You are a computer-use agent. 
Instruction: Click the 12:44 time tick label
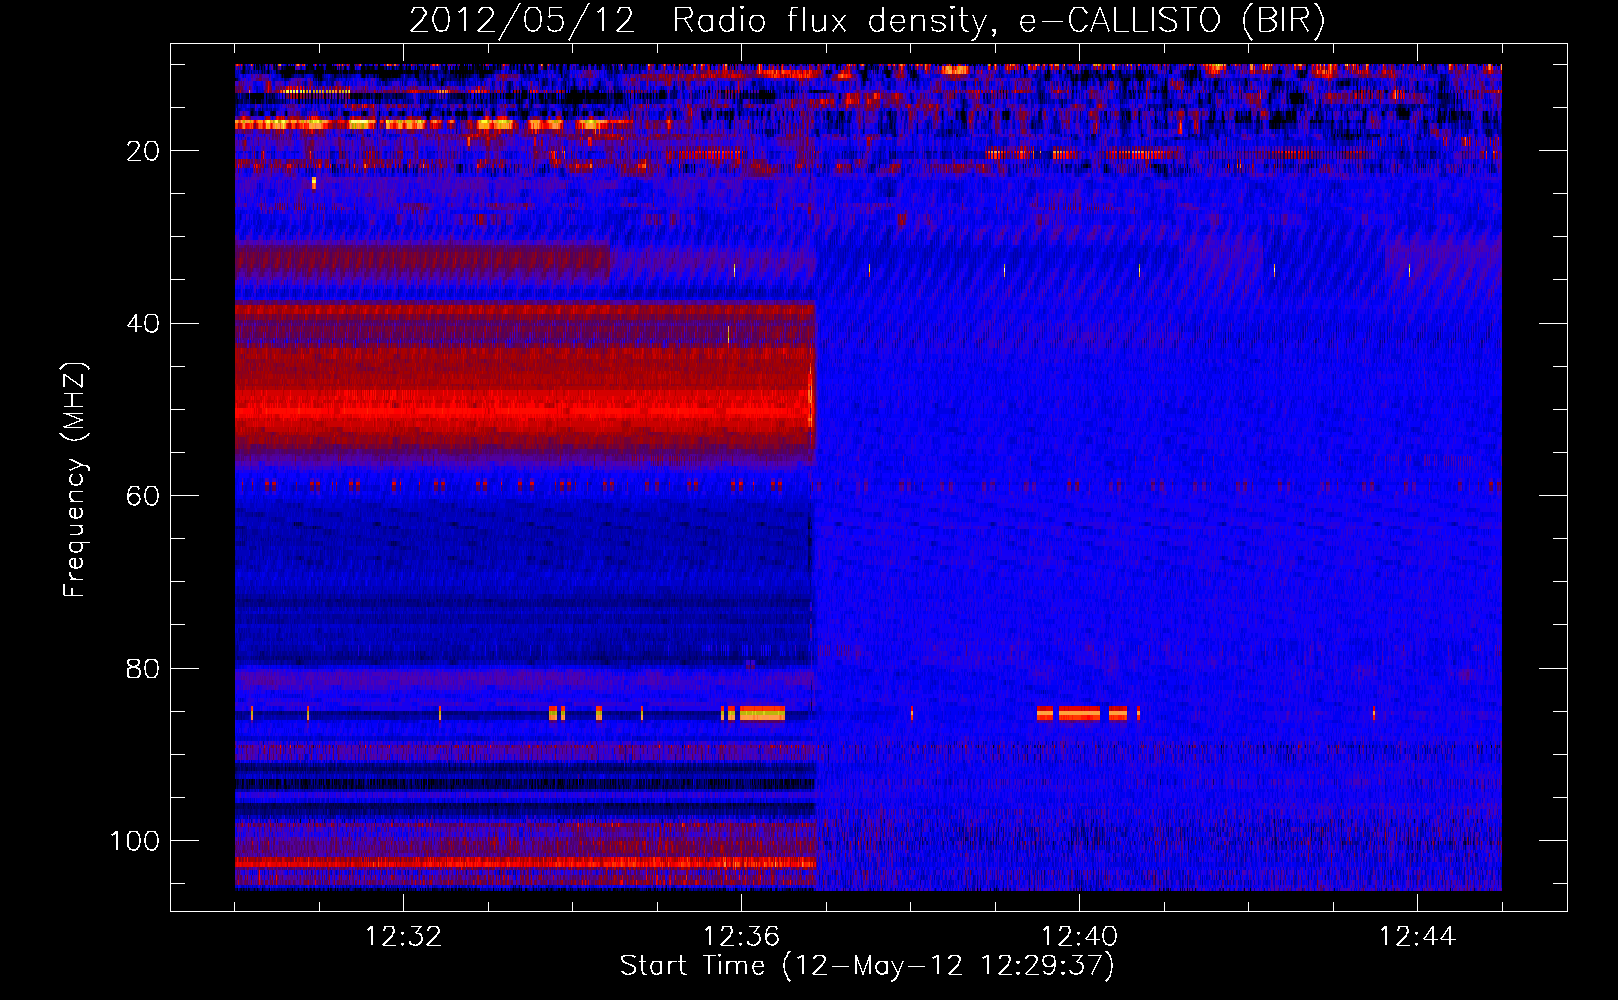pyautogui.click(x=1417, y=936)
